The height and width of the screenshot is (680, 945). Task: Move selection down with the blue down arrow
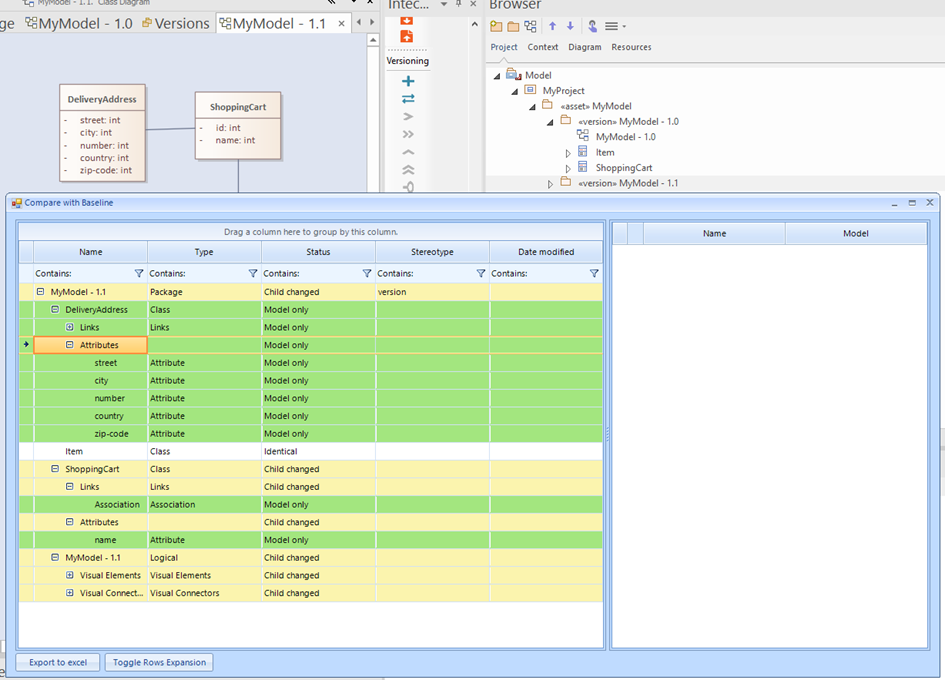click(570, 26)
